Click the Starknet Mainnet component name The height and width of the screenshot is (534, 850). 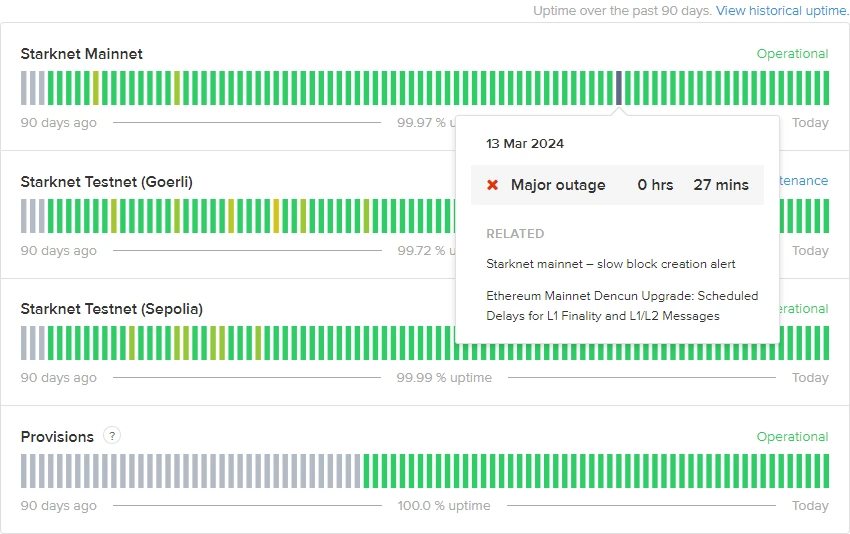tap(81, 54)
